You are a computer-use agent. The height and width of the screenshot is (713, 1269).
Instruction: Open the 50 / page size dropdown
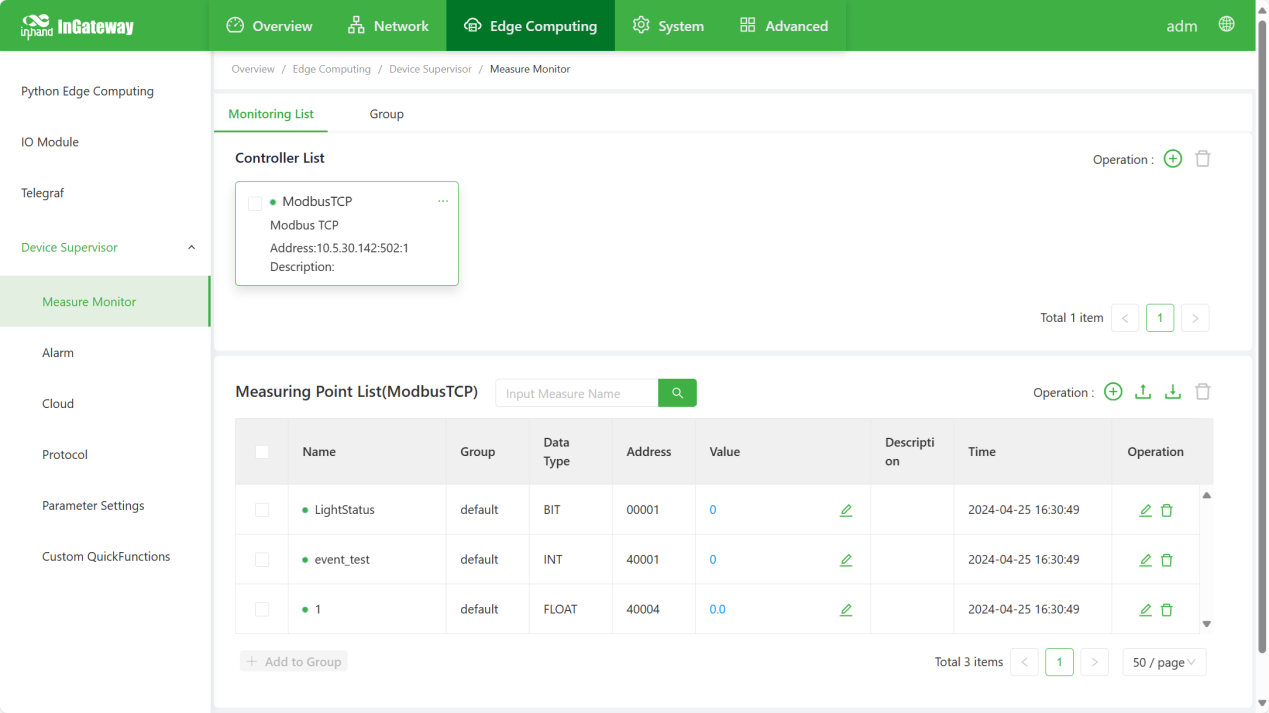tap(1164, 662)
